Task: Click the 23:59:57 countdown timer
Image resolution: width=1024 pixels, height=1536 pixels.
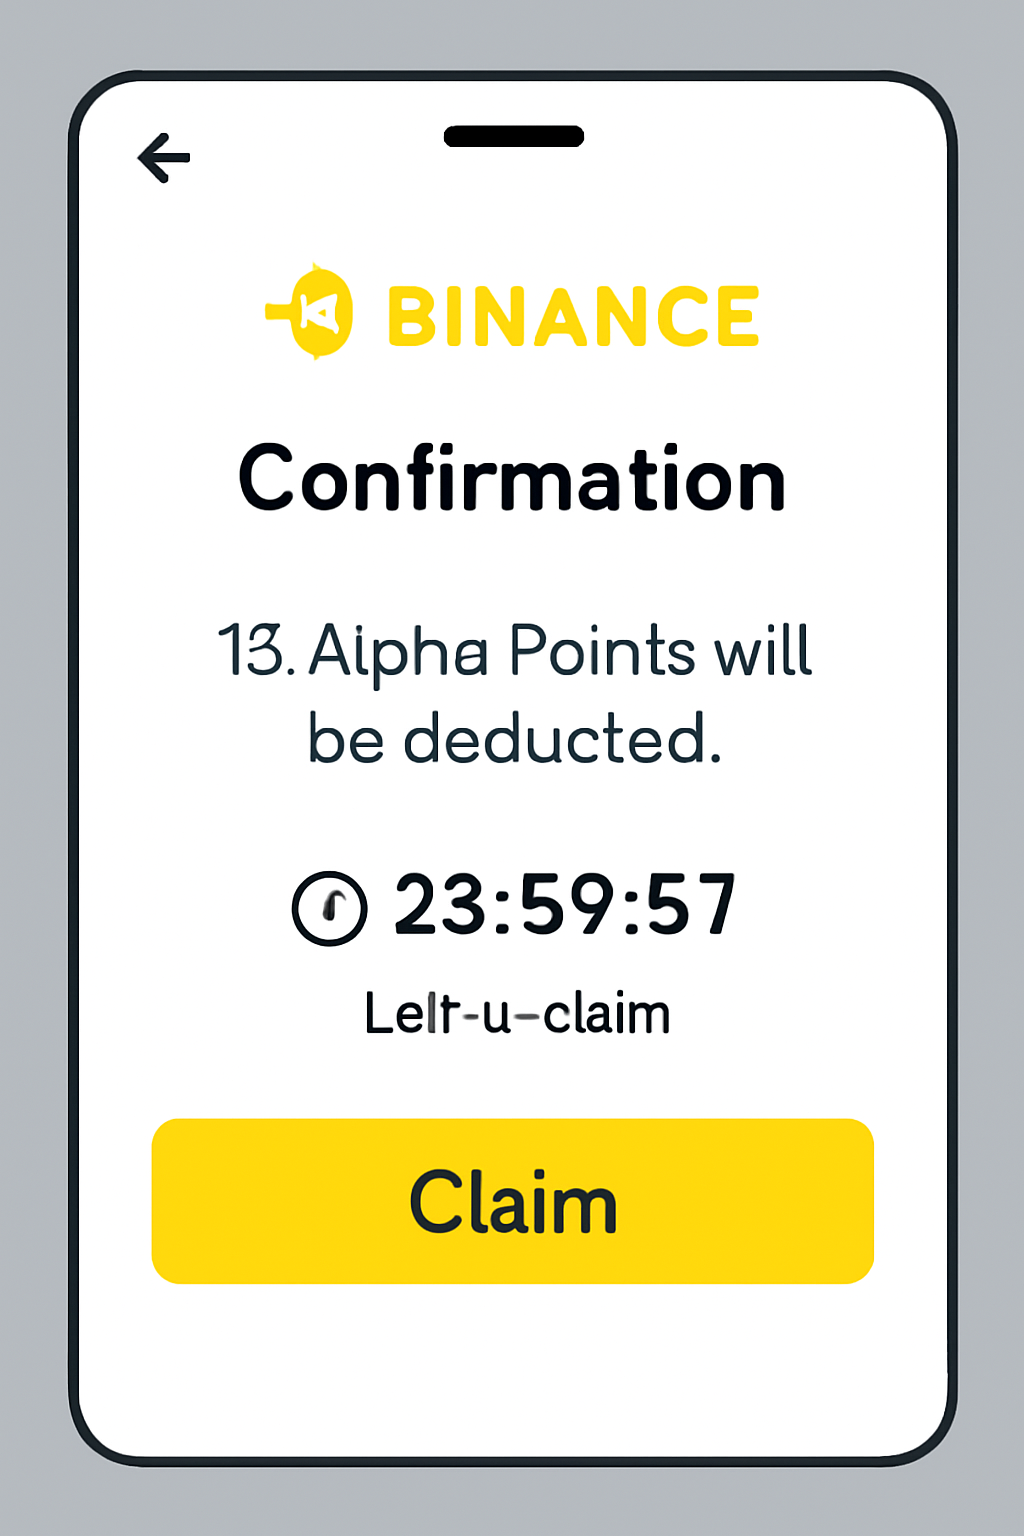Action: [x=565, y=905]
